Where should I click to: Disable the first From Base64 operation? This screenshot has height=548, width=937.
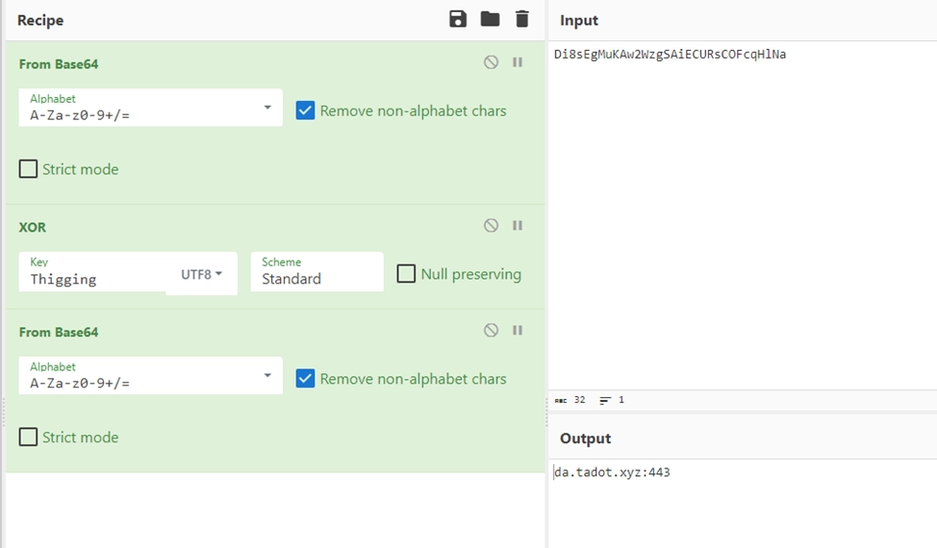tap(491, 62)
